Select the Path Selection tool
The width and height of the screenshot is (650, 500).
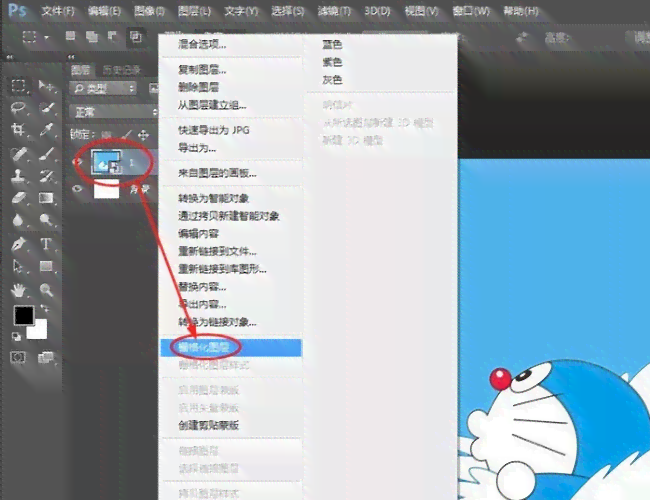18,266
